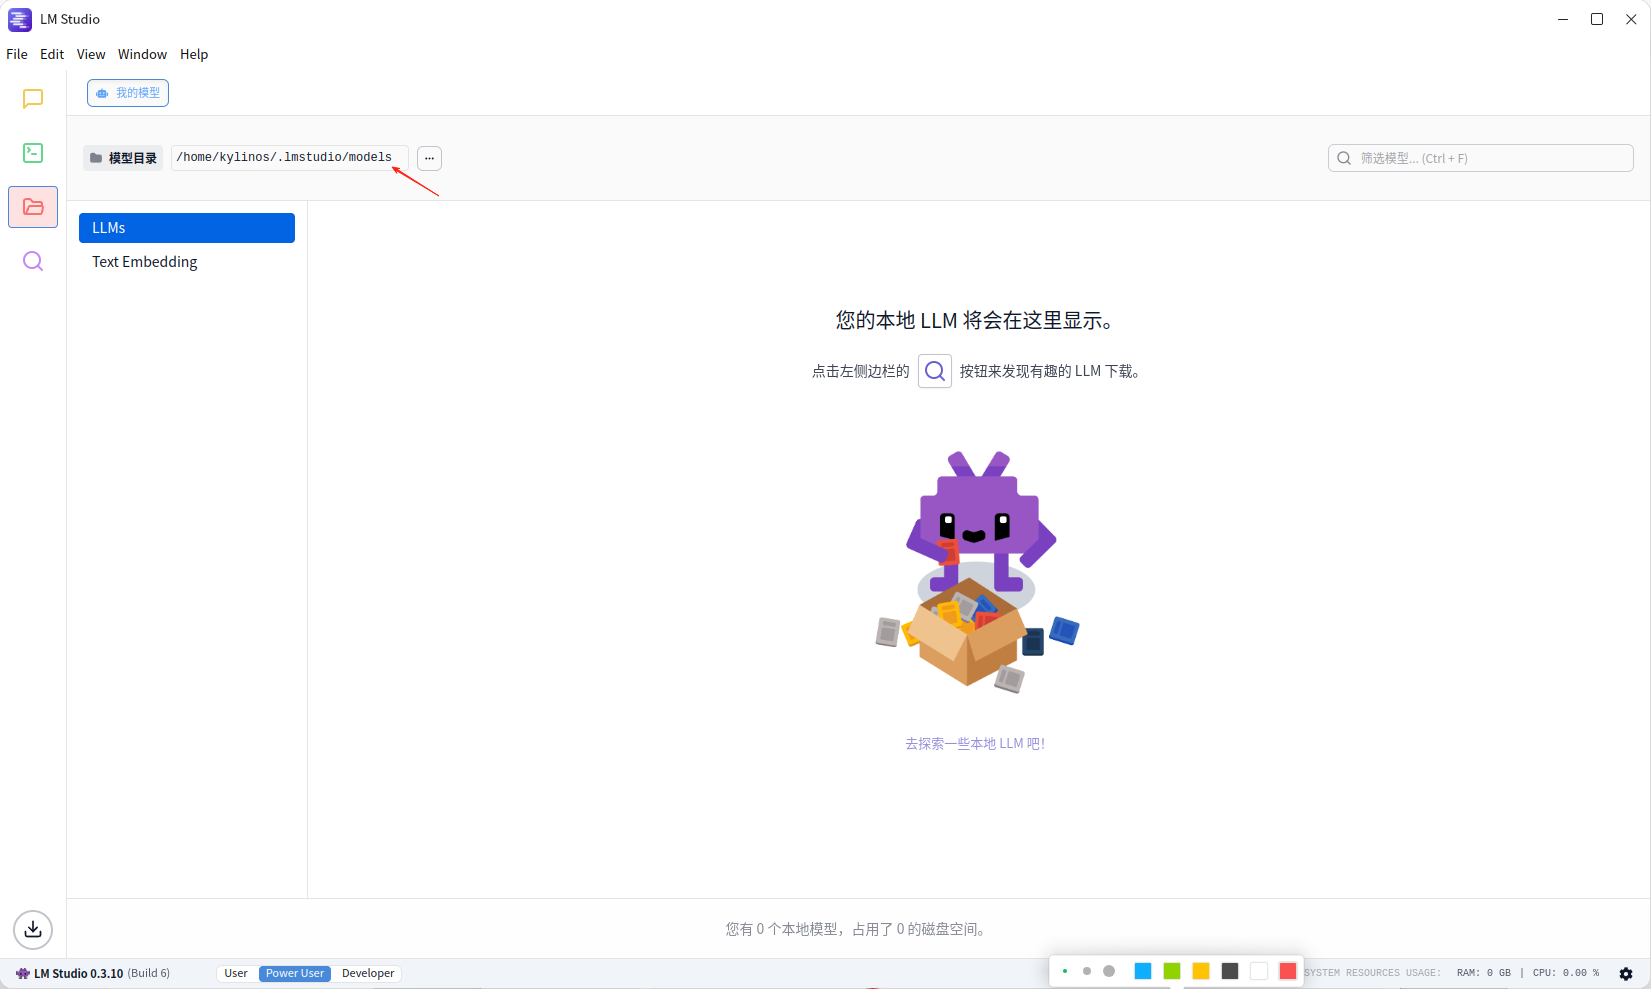This screenshot has height=989, width=1651.
Task: Switch to Developer mode
Action: click(368, 973)
